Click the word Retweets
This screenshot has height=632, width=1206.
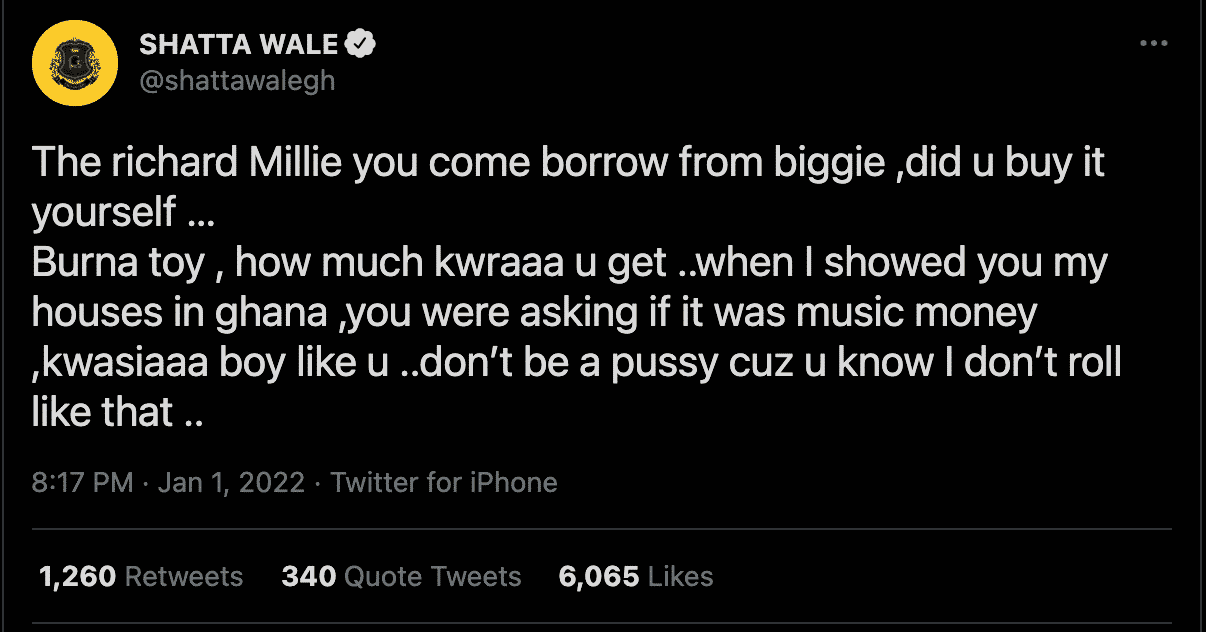[184, 577]
